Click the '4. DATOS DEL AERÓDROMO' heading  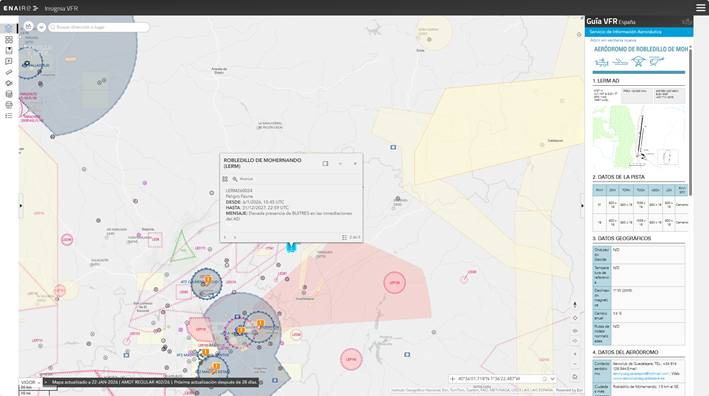pyautogui.click(x=625, y=352)
